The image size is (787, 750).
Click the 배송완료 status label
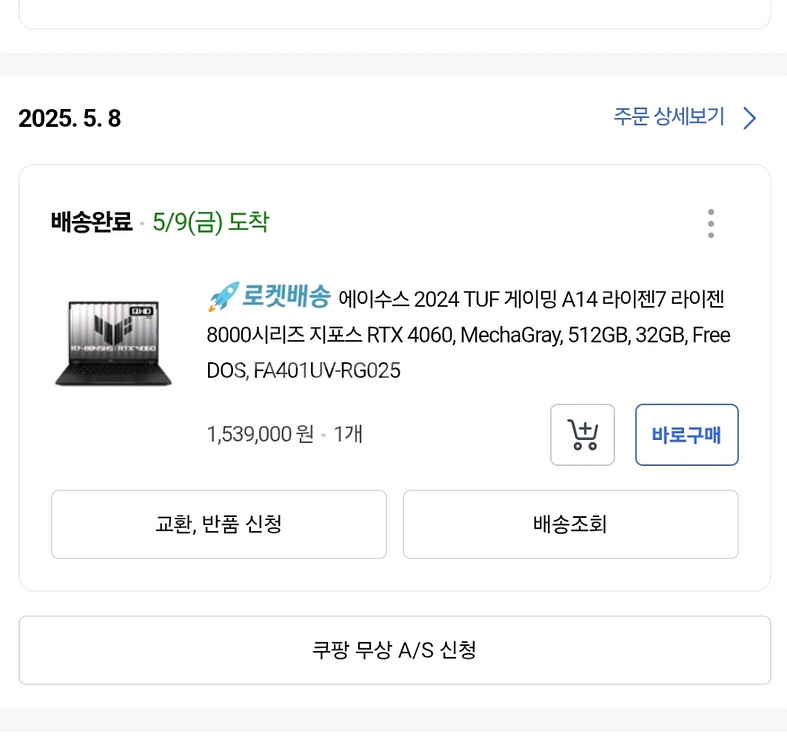tap(91, 222)
